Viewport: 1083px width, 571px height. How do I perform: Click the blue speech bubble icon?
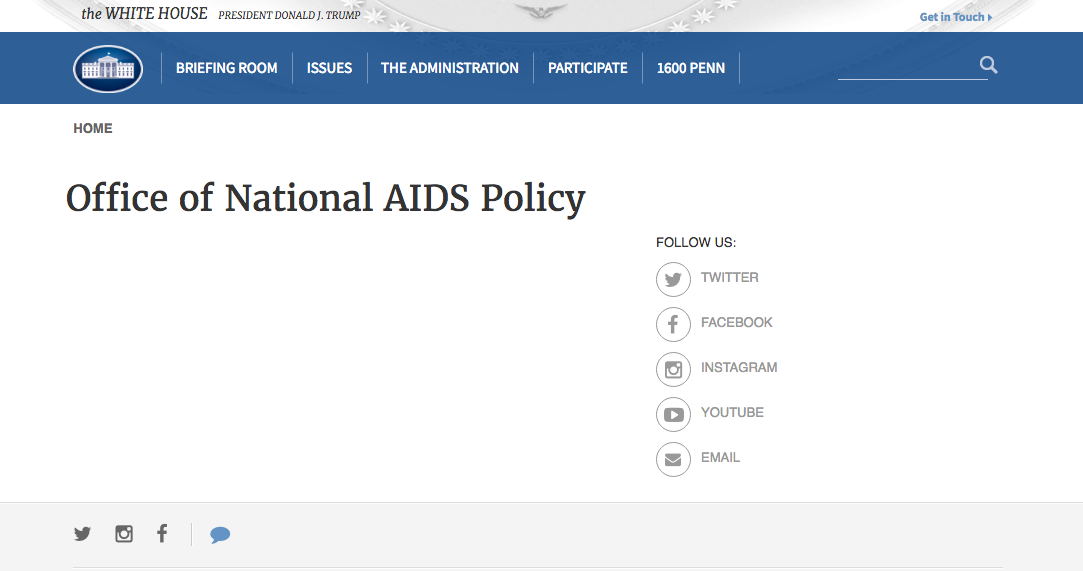(220, 535)
